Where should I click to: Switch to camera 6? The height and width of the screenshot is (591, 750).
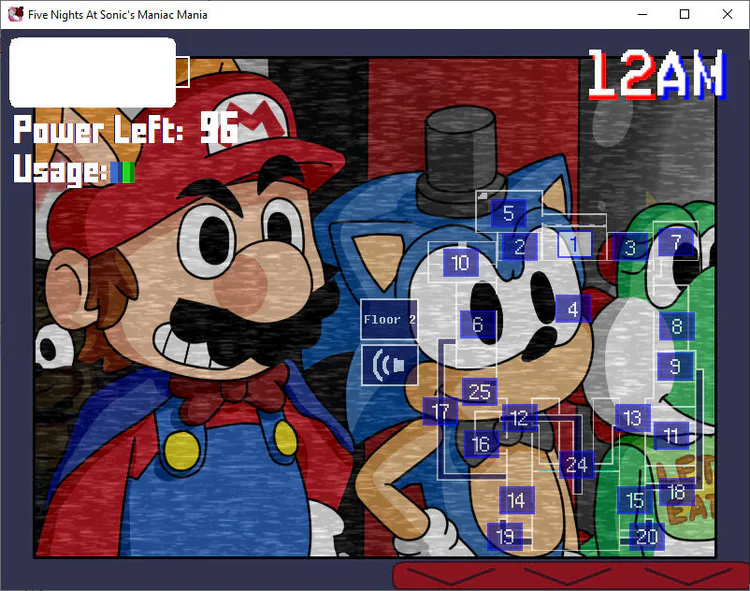point(477,324)
